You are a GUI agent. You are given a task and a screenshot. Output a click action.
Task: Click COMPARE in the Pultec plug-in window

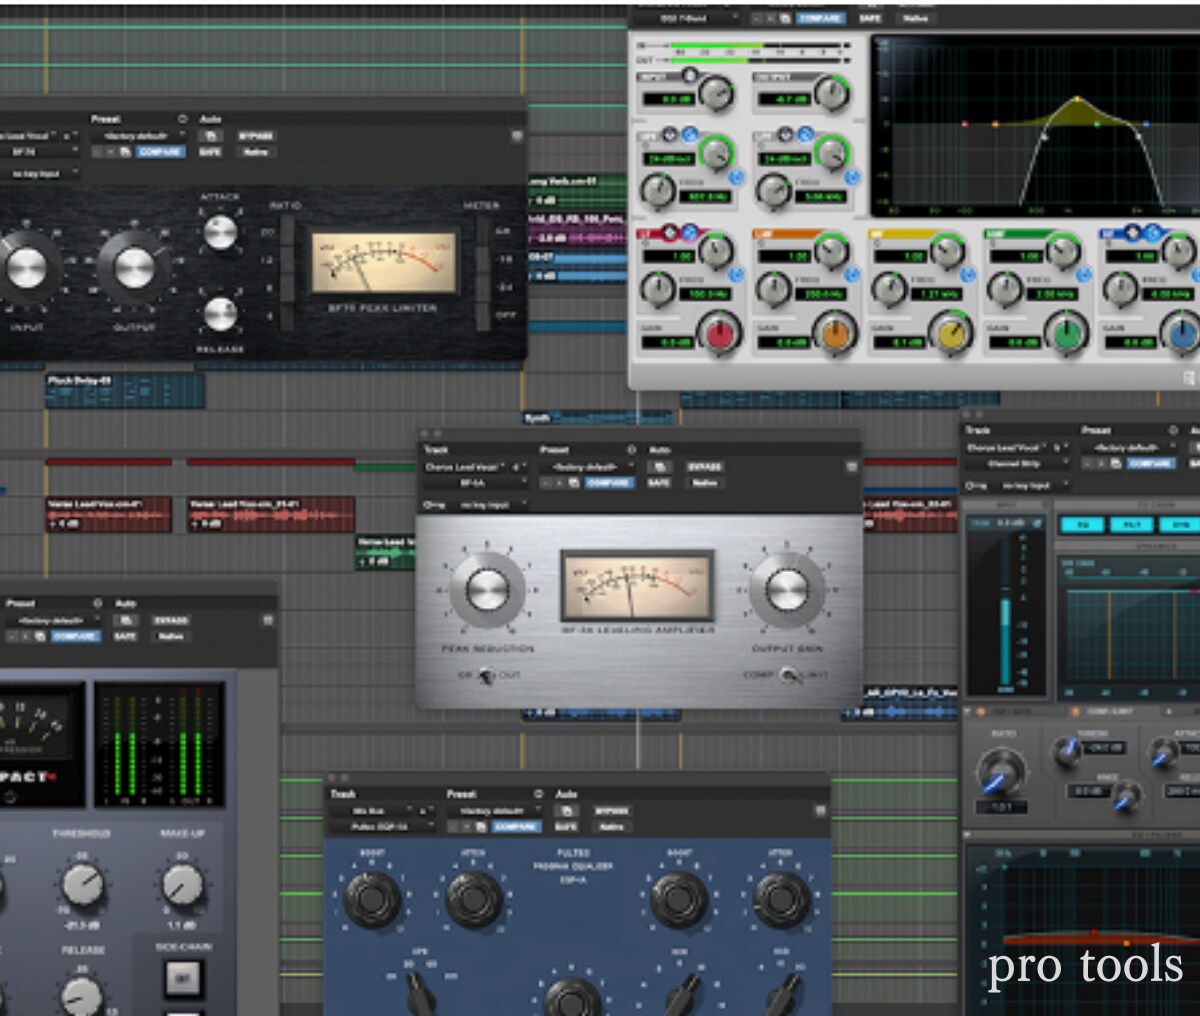point(516,827)
